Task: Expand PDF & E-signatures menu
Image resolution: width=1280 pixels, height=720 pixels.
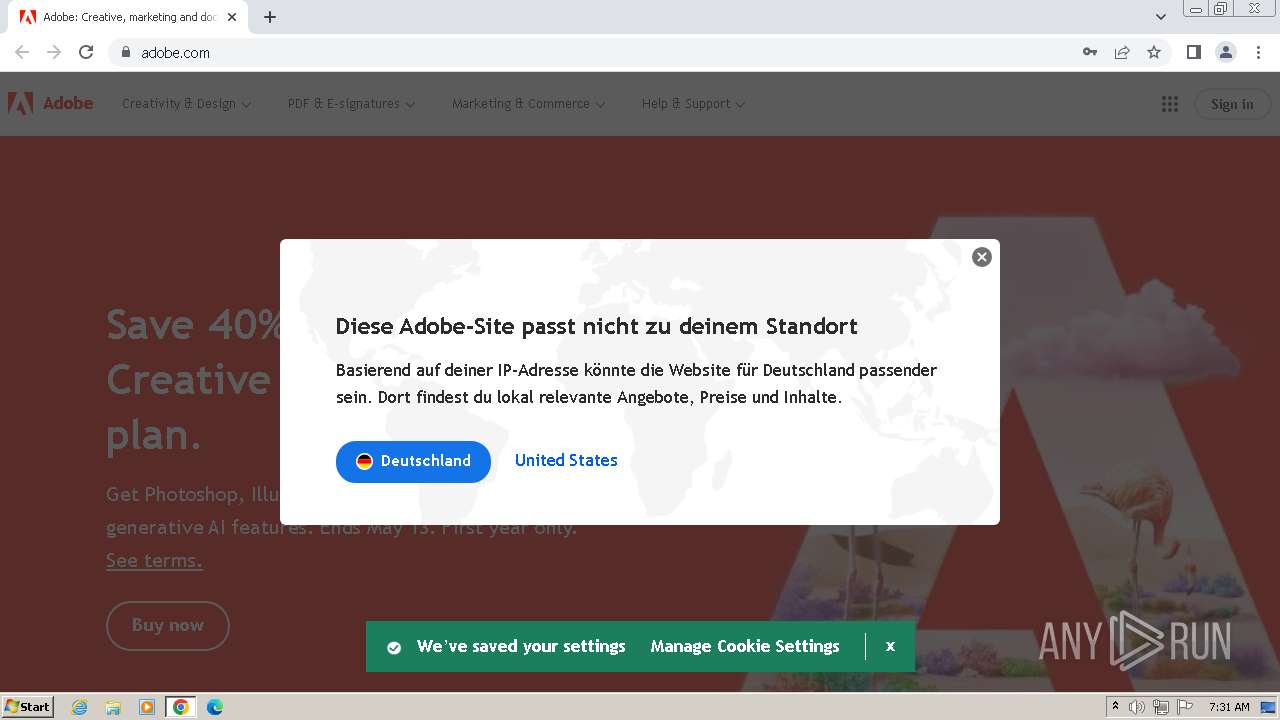Action: tap(351, 104)
